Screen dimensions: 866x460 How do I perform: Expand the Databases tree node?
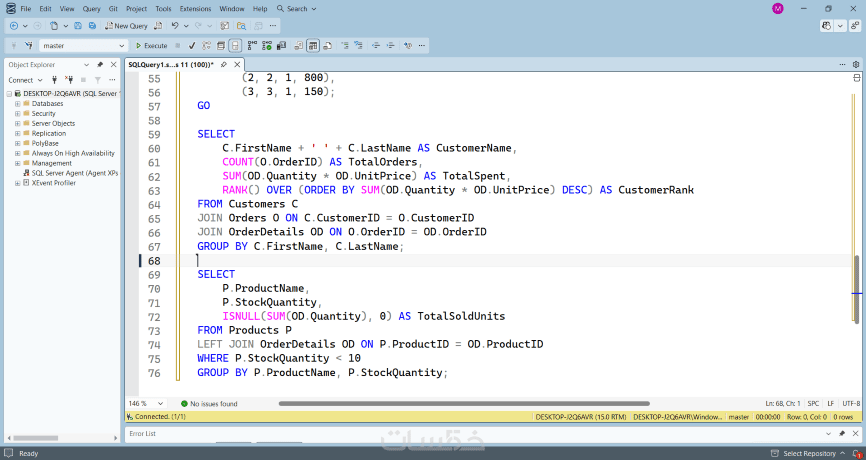18,104
